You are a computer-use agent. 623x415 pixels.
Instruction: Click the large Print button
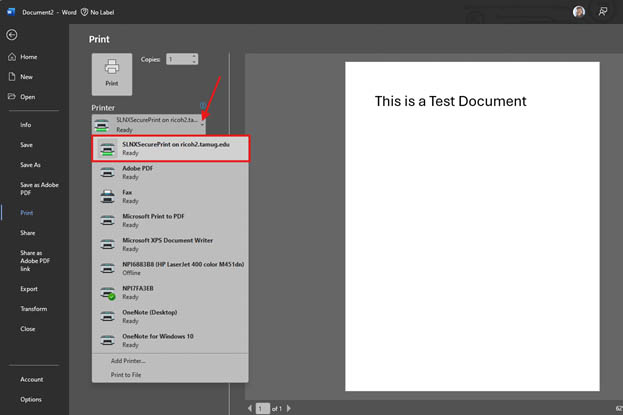(x=112, y=74)
